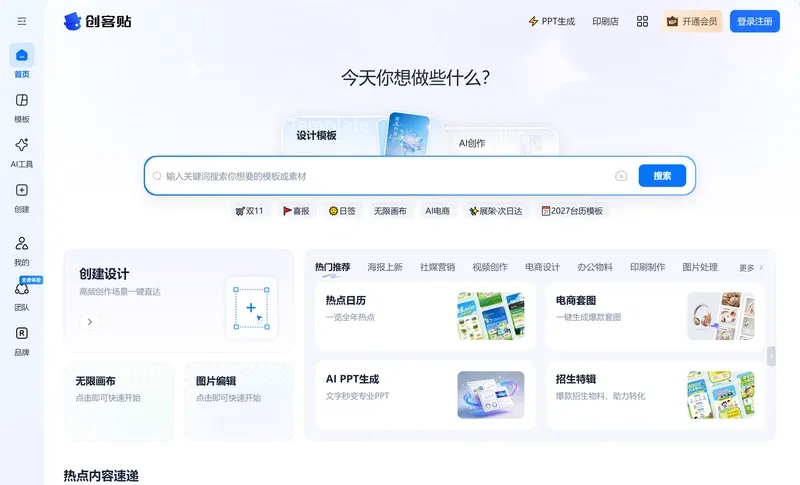Viewport: 800px width, 485px height.
Task: Select the 日签 search tag
Action: 342,211
